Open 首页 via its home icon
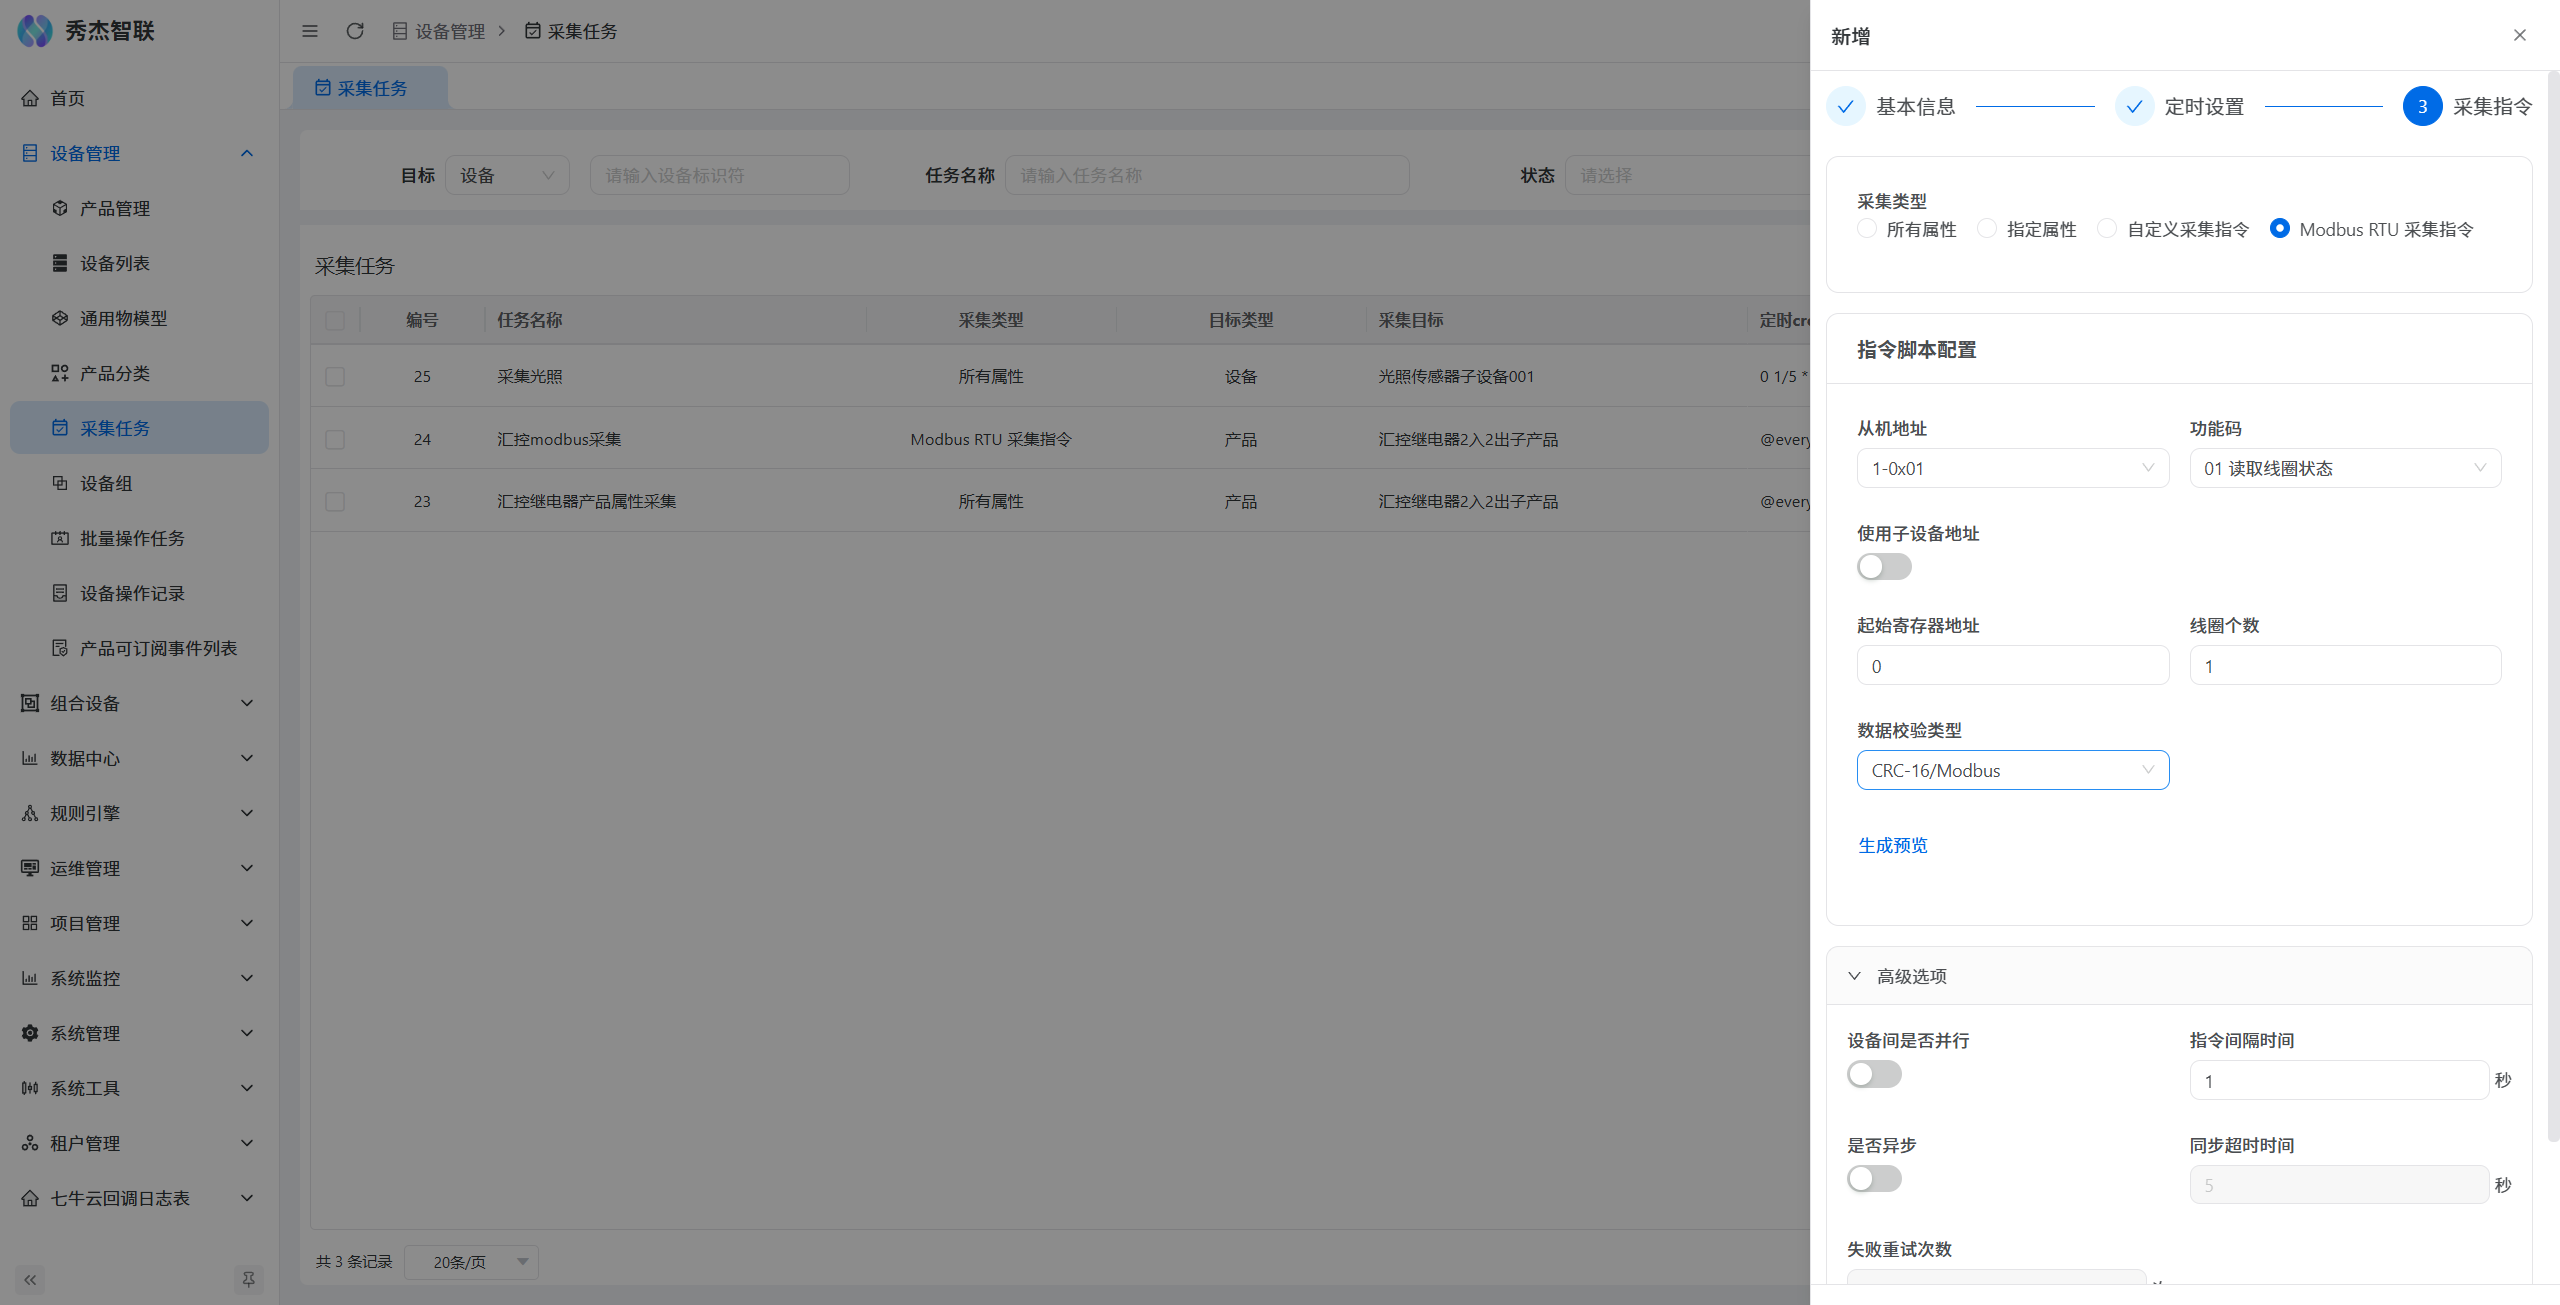 (x=30, y=98)
